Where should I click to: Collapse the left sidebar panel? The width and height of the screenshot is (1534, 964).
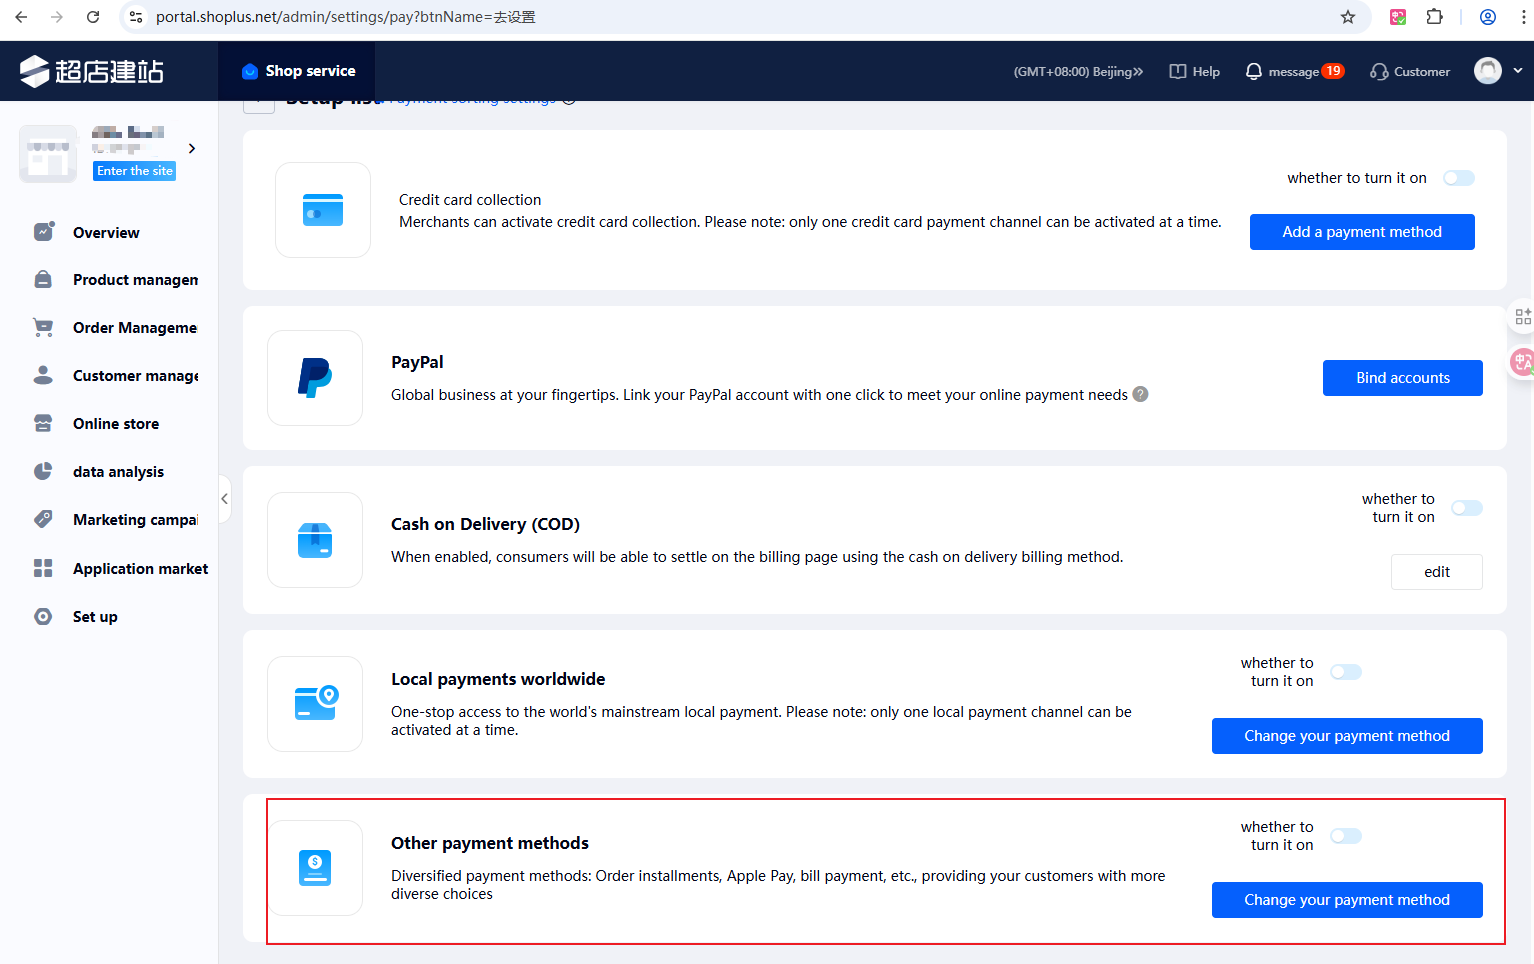(x=224, y=498)
